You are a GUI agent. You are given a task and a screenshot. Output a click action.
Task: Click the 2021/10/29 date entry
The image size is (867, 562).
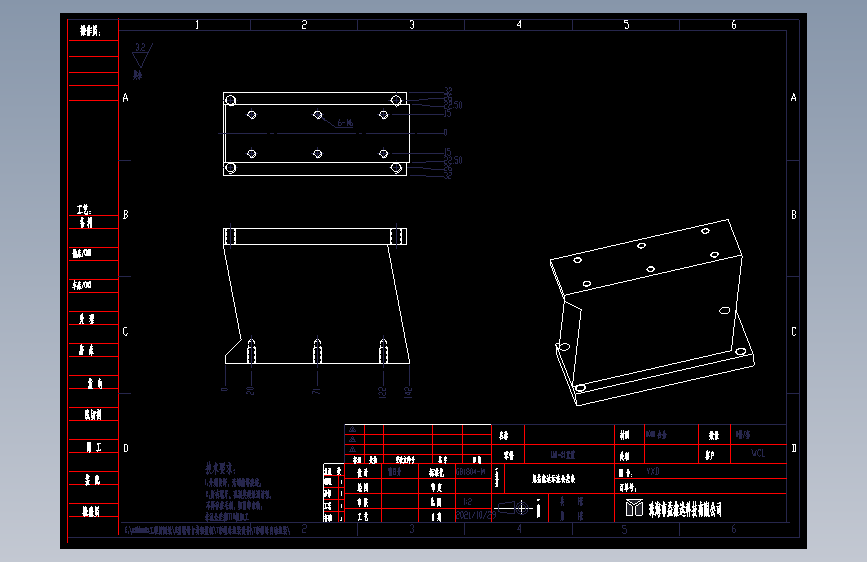click(x=475, y=515)
